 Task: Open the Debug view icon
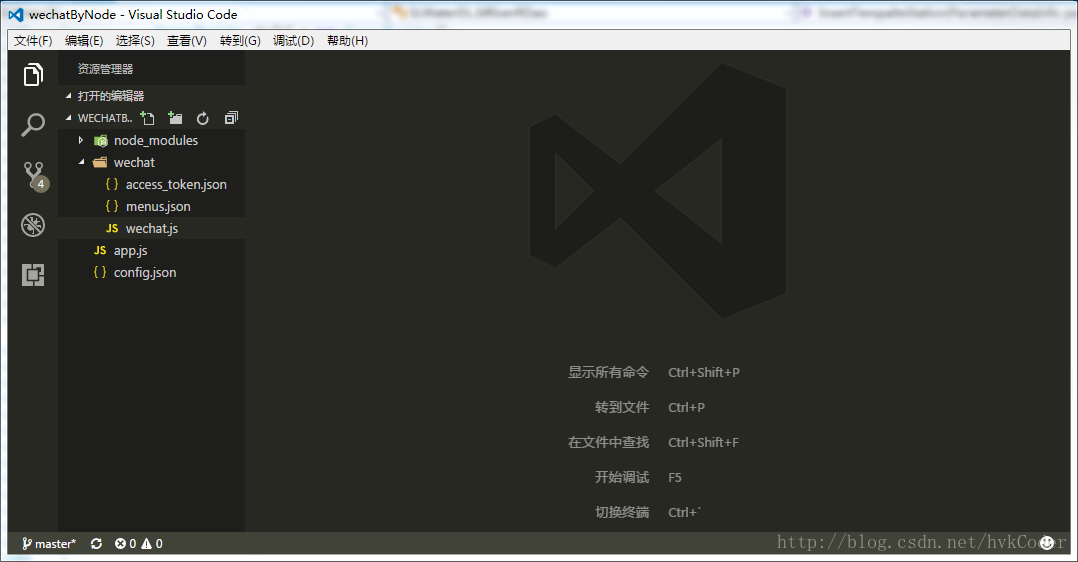[33, 225]
